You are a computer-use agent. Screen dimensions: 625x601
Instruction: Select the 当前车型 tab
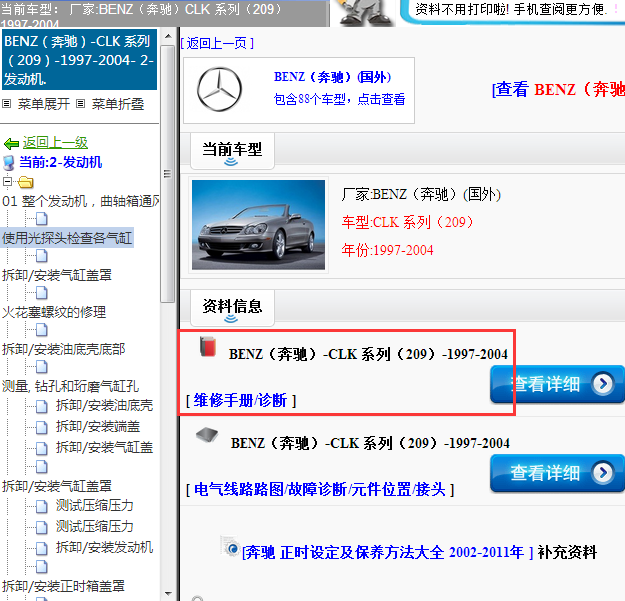click(x=232, y=151)
